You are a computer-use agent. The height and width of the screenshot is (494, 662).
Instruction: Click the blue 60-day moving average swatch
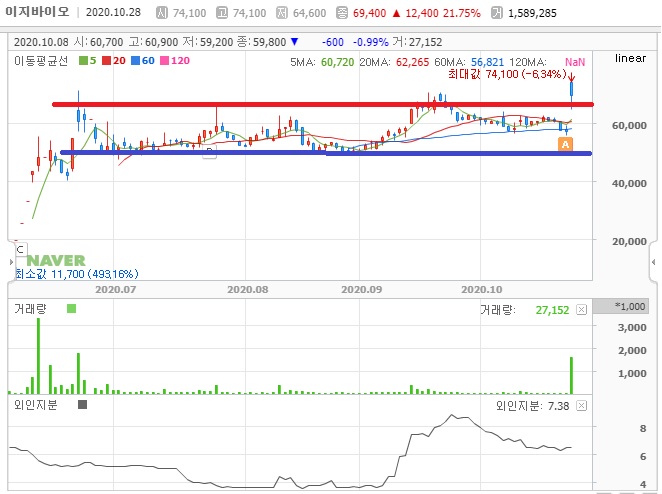135,61
